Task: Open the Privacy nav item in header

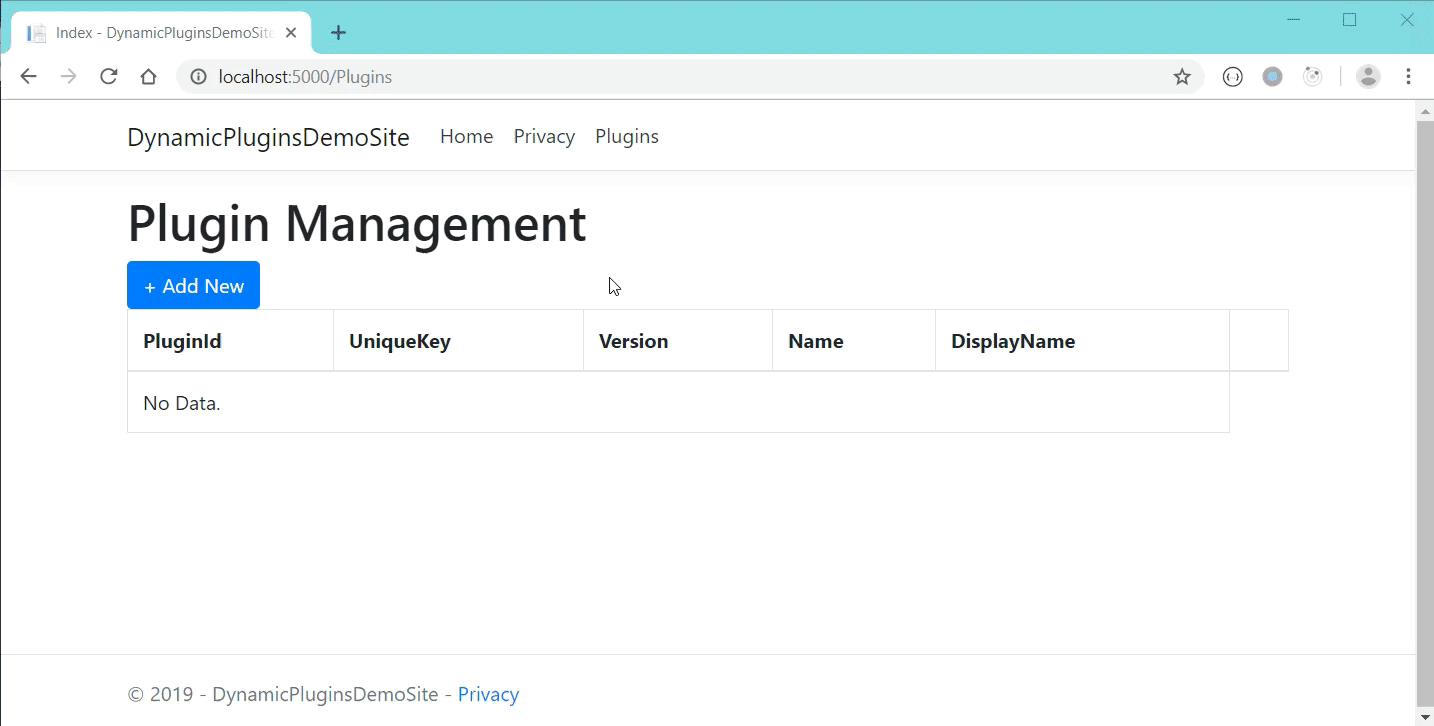Action: (544, 137)
